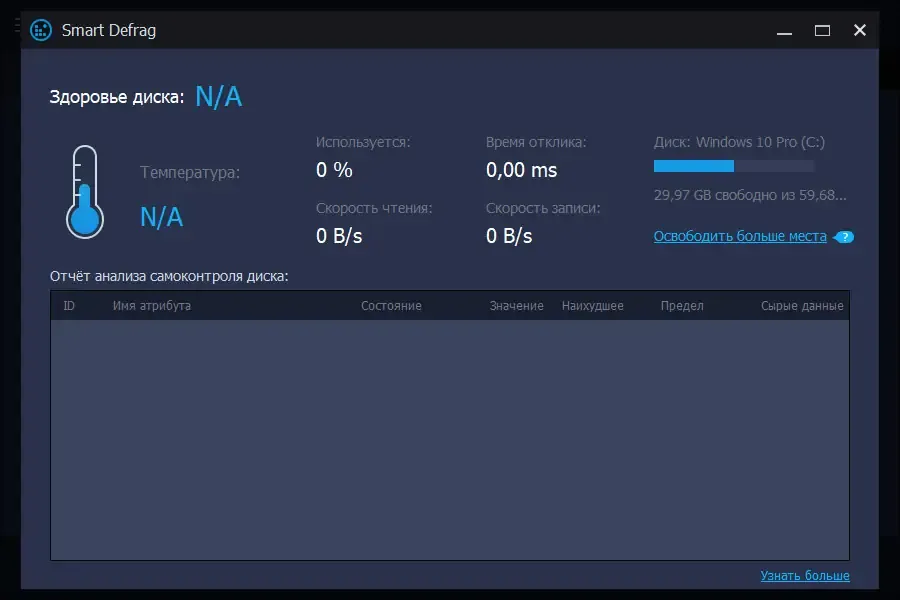
Task: Click the N/A disk health value
Action: (219, 96)
